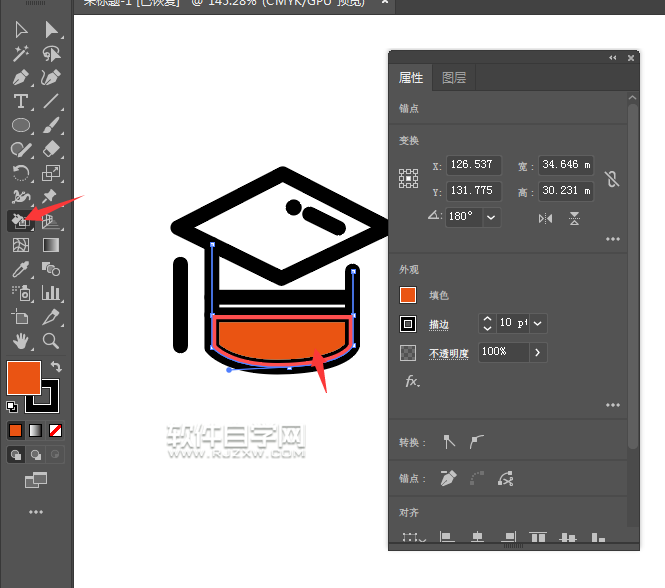This screenshot has width=665, height=588.
Task: Switch to the 图层 tab
Action: pos(454,78)
